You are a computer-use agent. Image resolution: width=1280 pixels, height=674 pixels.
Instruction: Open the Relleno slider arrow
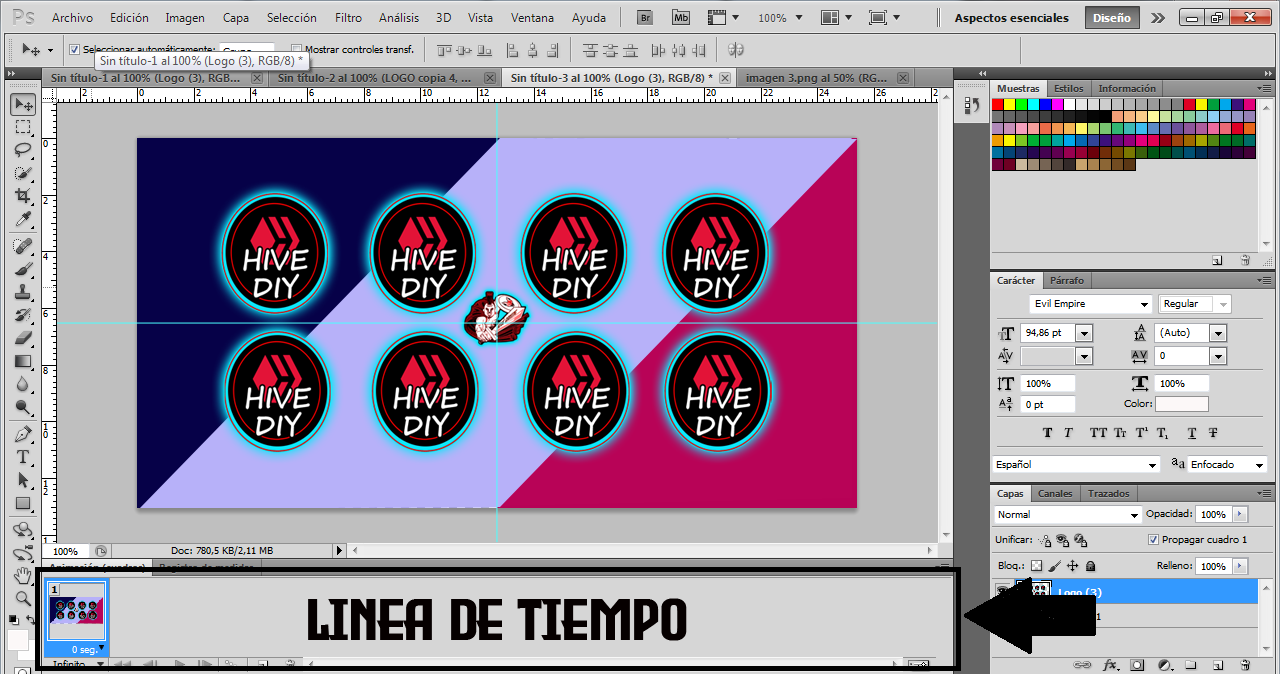click(1240, 566)
